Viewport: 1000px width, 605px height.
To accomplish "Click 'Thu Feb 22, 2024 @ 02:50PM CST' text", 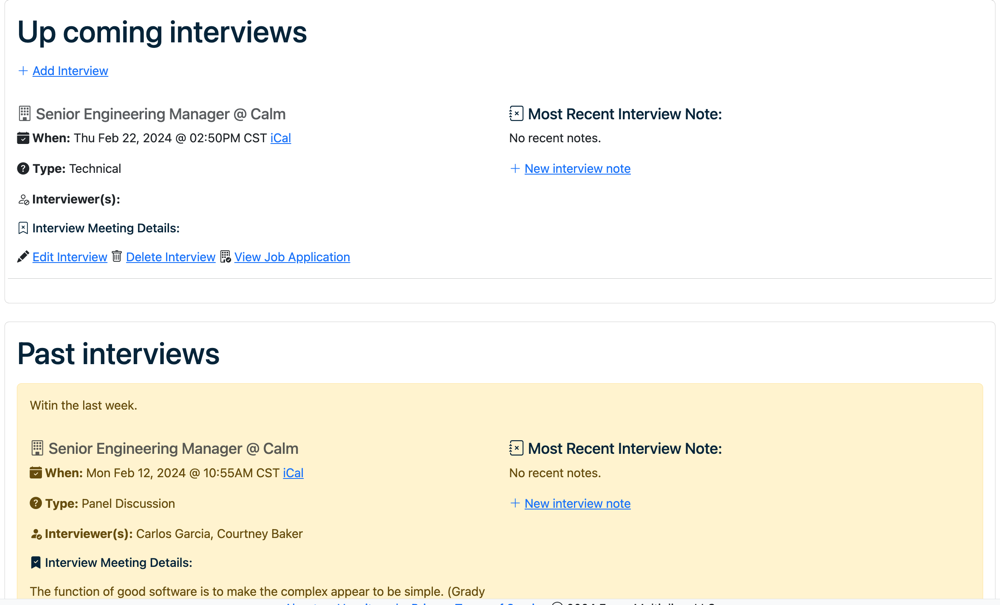I will pos(170,138).
